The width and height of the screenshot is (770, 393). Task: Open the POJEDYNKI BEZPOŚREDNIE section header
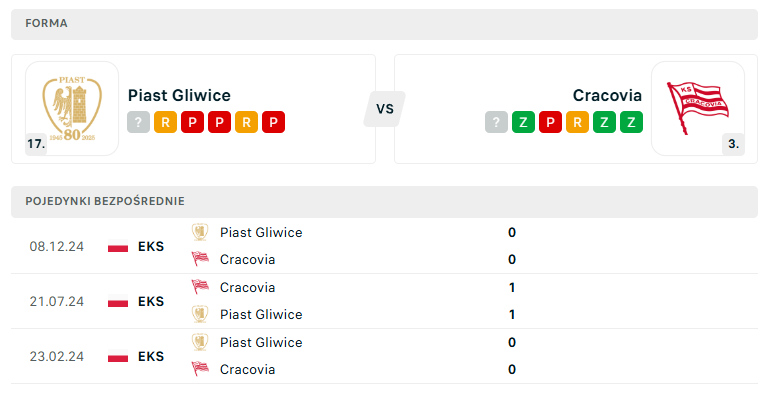coord(385,202)
